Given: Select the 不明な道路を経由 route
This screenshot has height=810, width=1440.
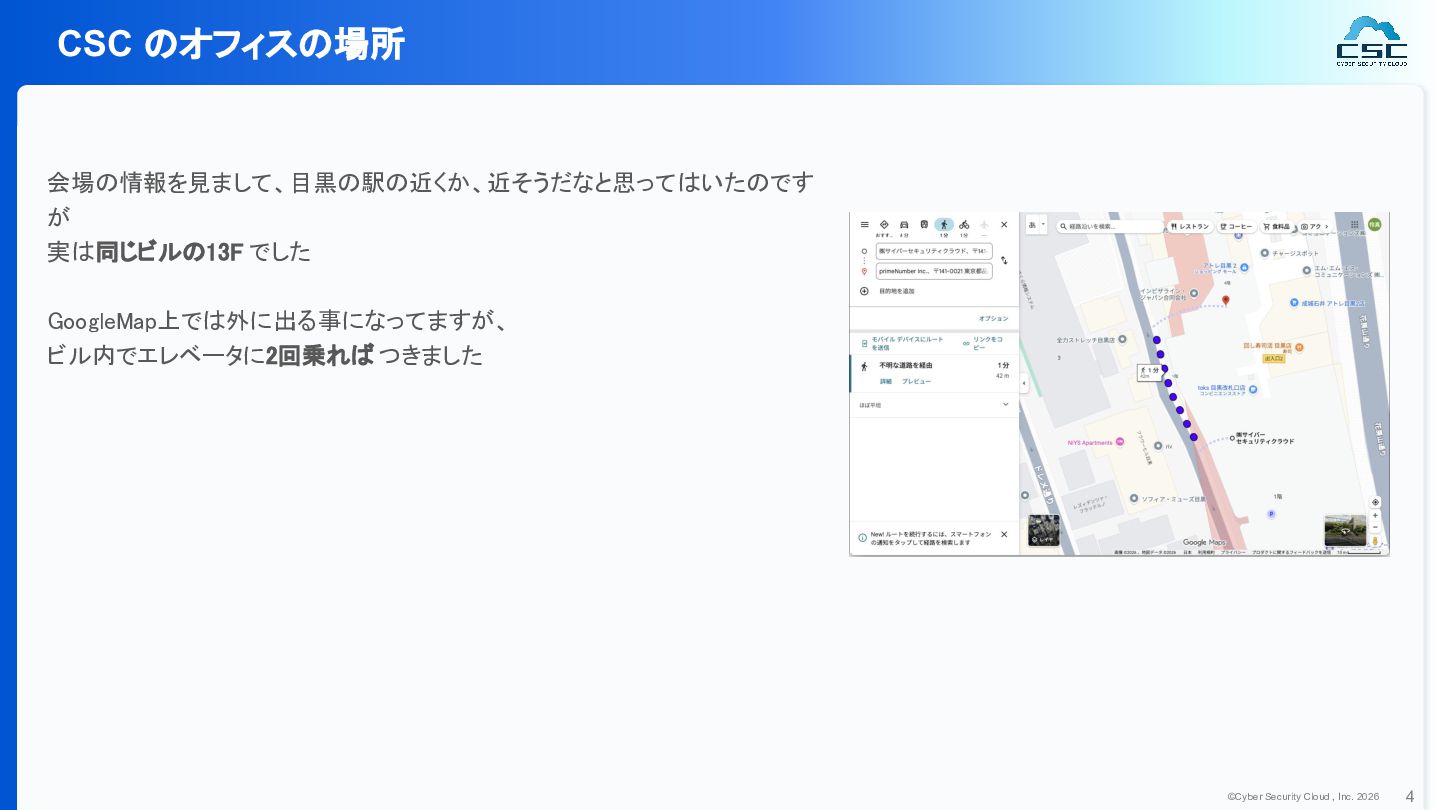Looking at the screenshot, I should pyautogui.click(x=934, y=373).
